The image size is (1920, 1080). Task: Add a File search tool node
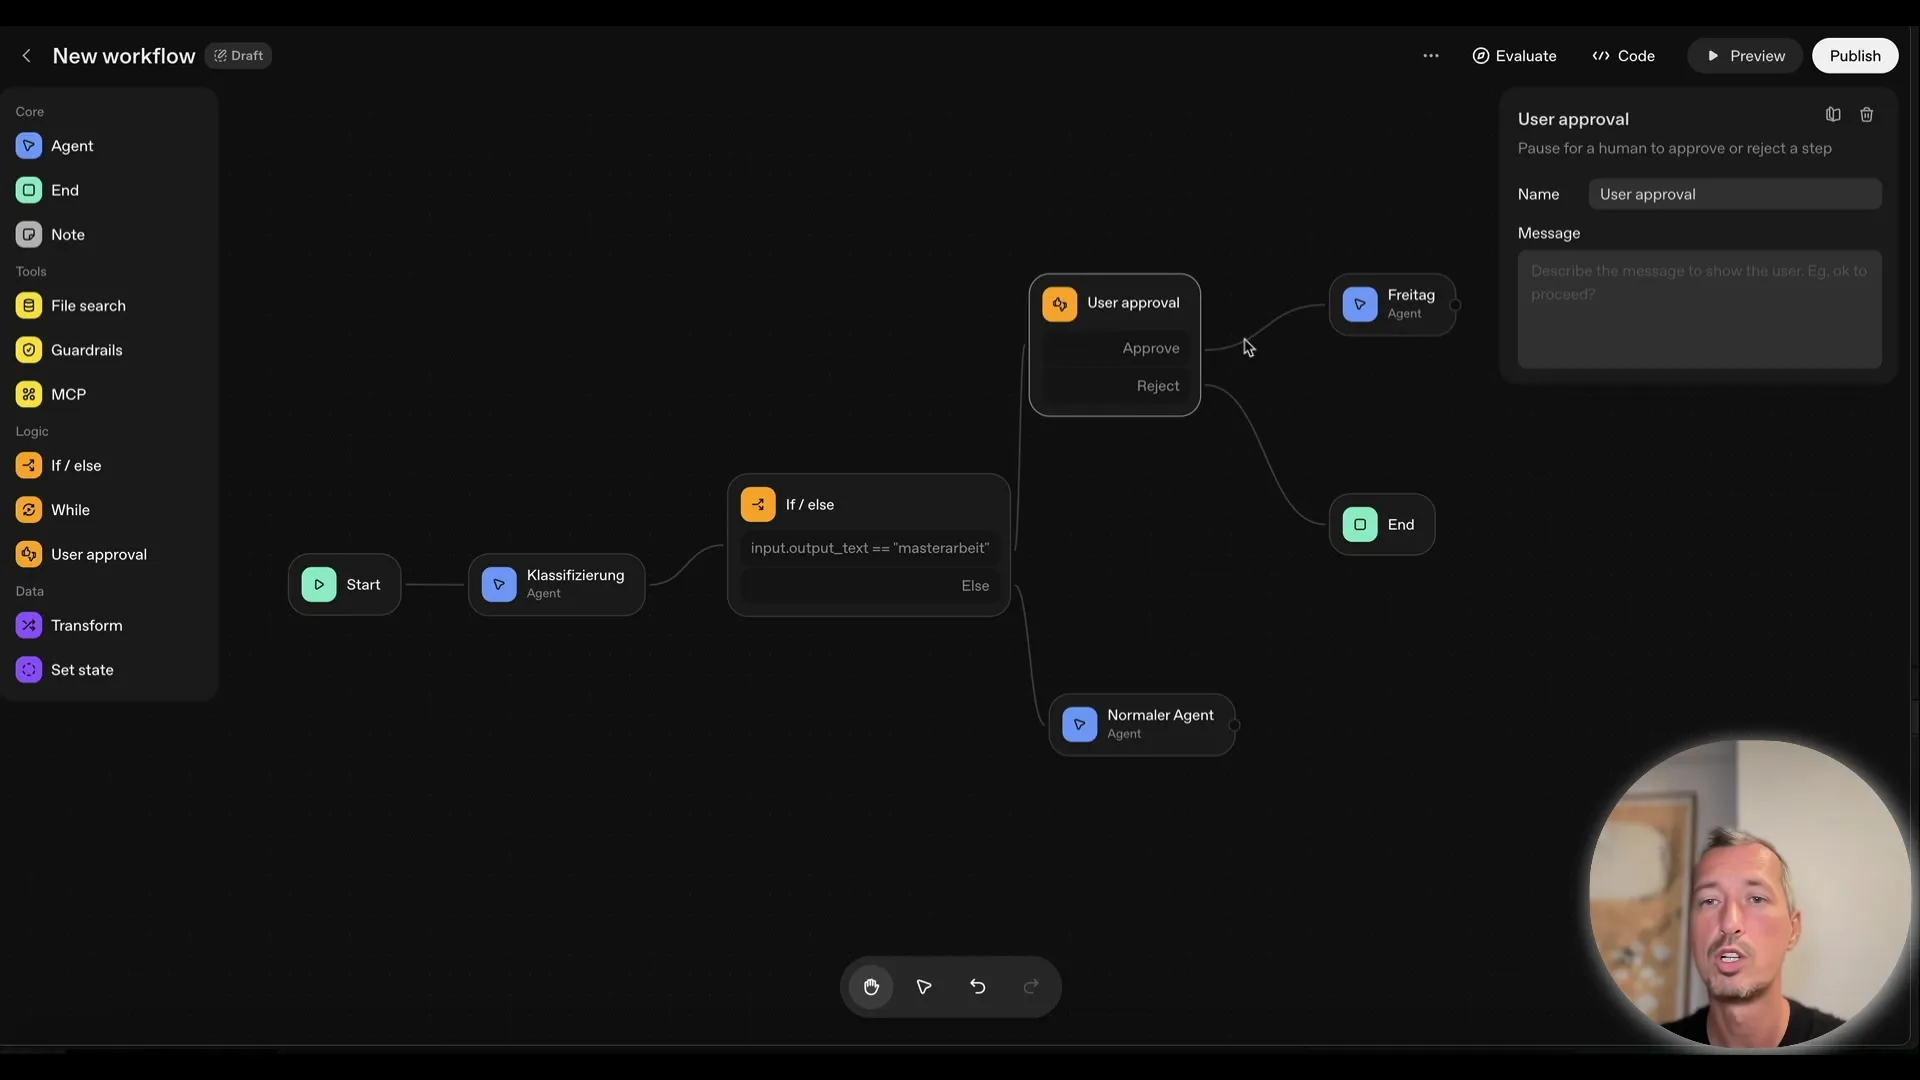coord(88,305)
